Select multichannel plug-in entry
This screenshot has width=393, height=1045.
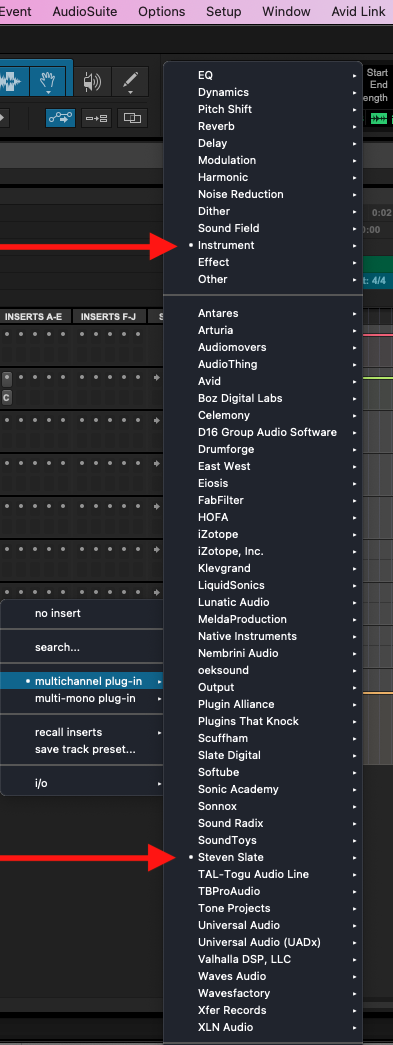pyautogui.click(x=82, y=681)
